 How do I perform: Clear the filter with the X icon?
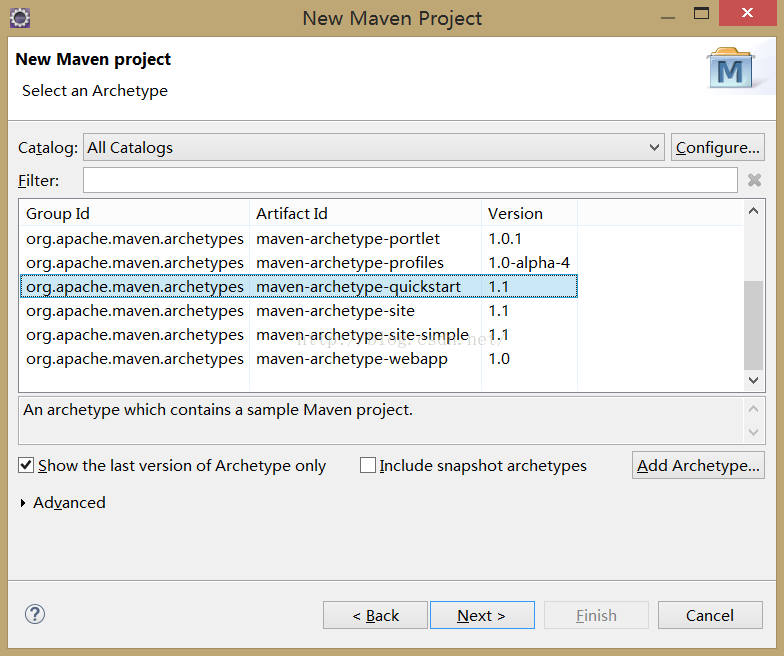754,180
